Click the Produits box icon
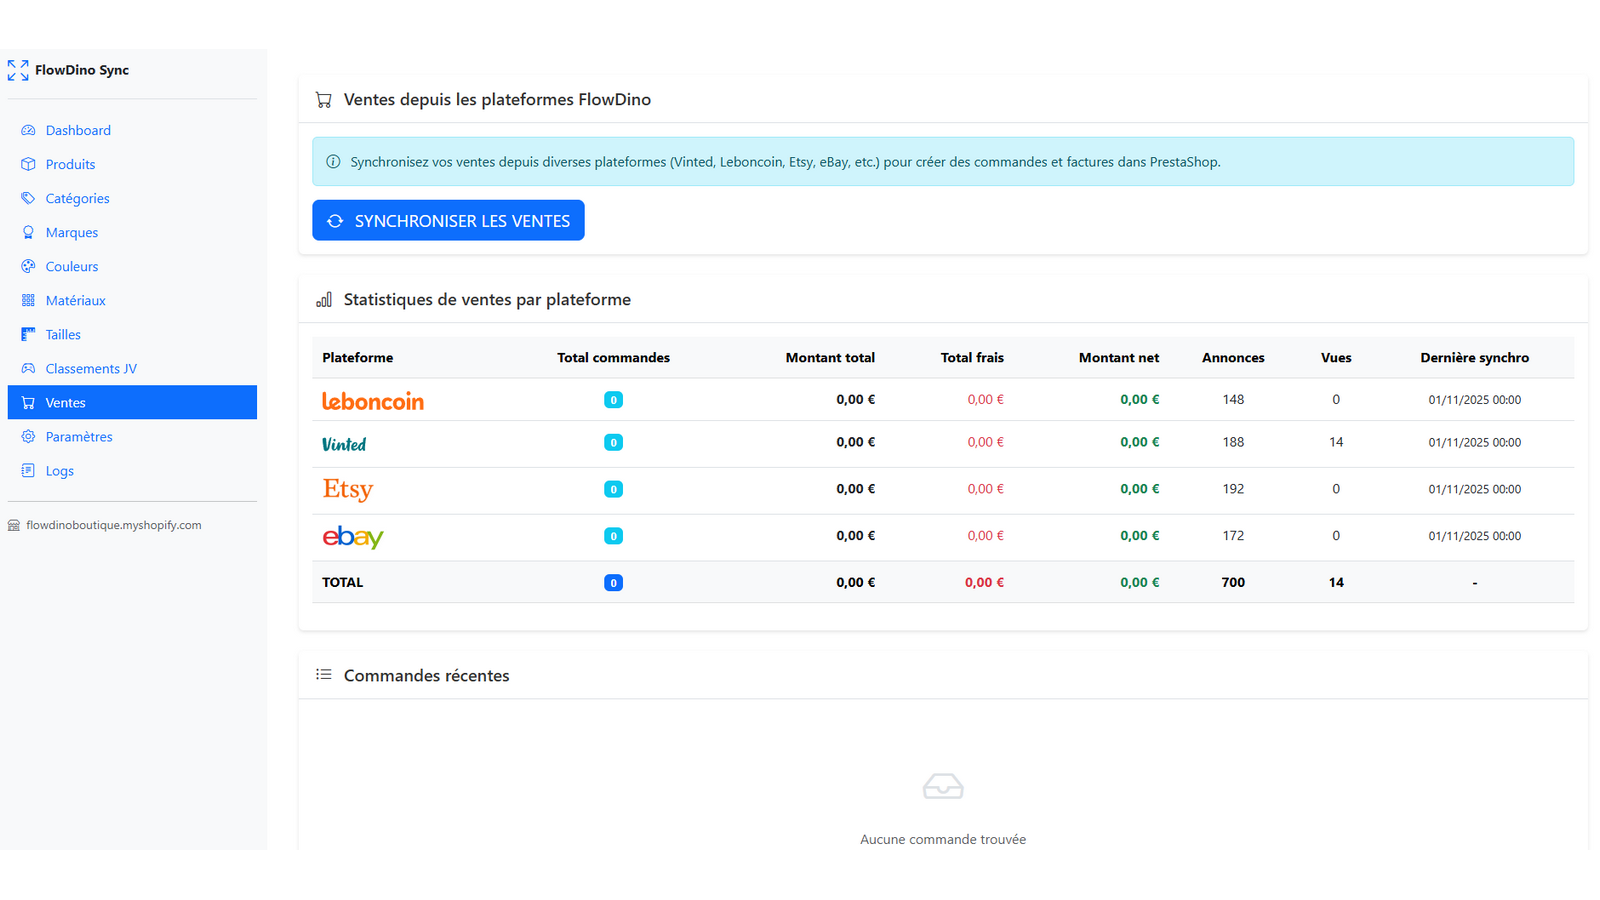This screenshot has width=1600, height=900. (x=28, y=164)
